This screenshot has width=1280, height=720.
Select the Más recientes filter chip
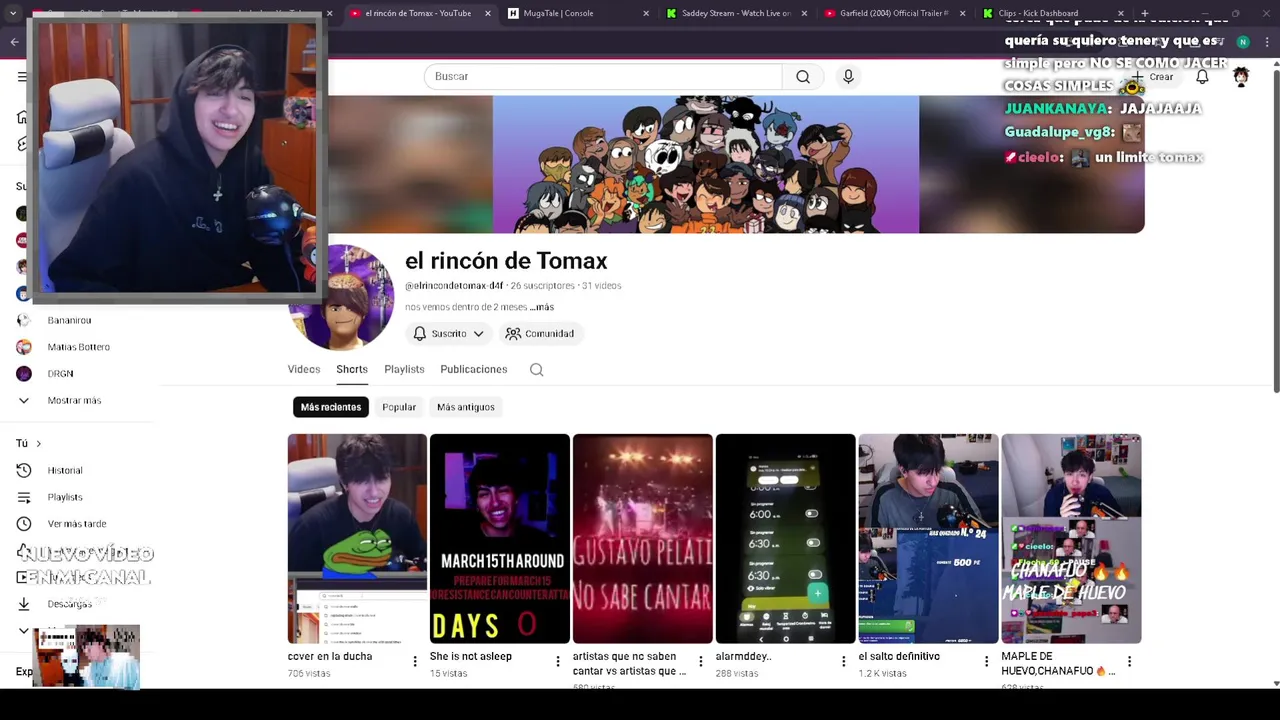point(331,407)
